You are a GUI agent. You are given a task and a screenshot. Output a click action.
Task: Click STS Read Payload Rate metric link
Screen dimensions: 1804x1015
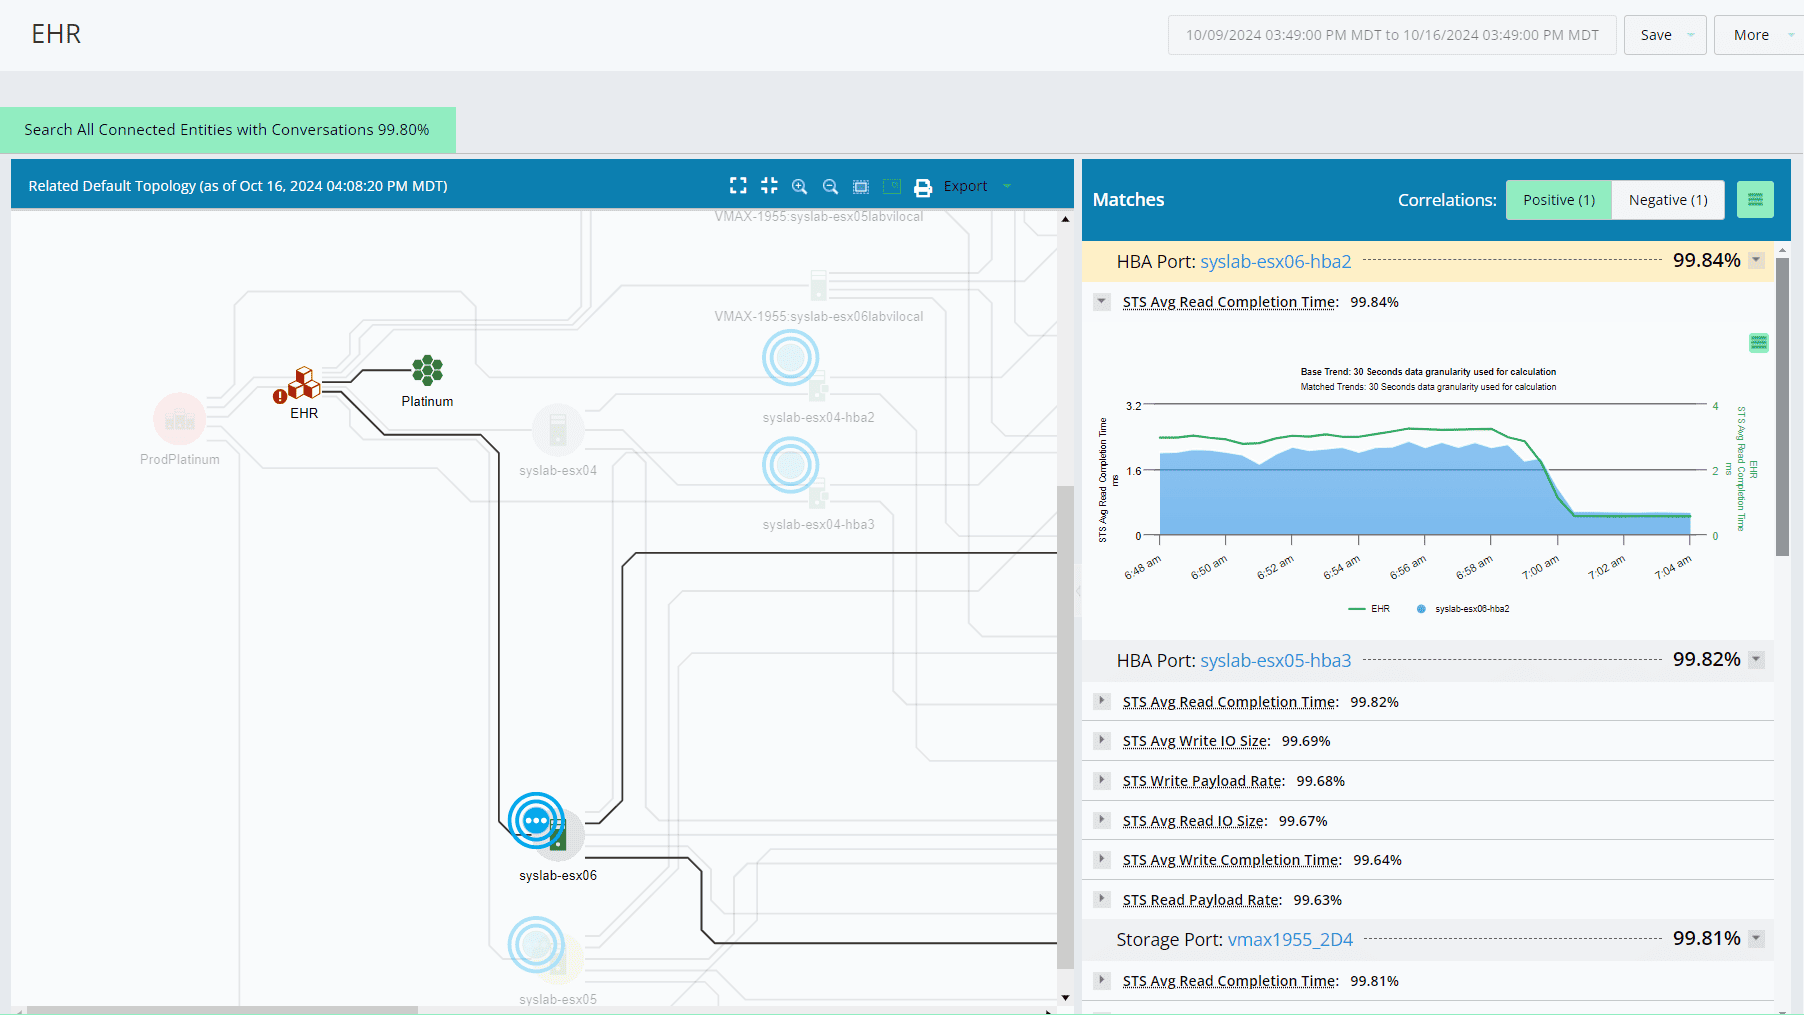[x=1202, y=900]
